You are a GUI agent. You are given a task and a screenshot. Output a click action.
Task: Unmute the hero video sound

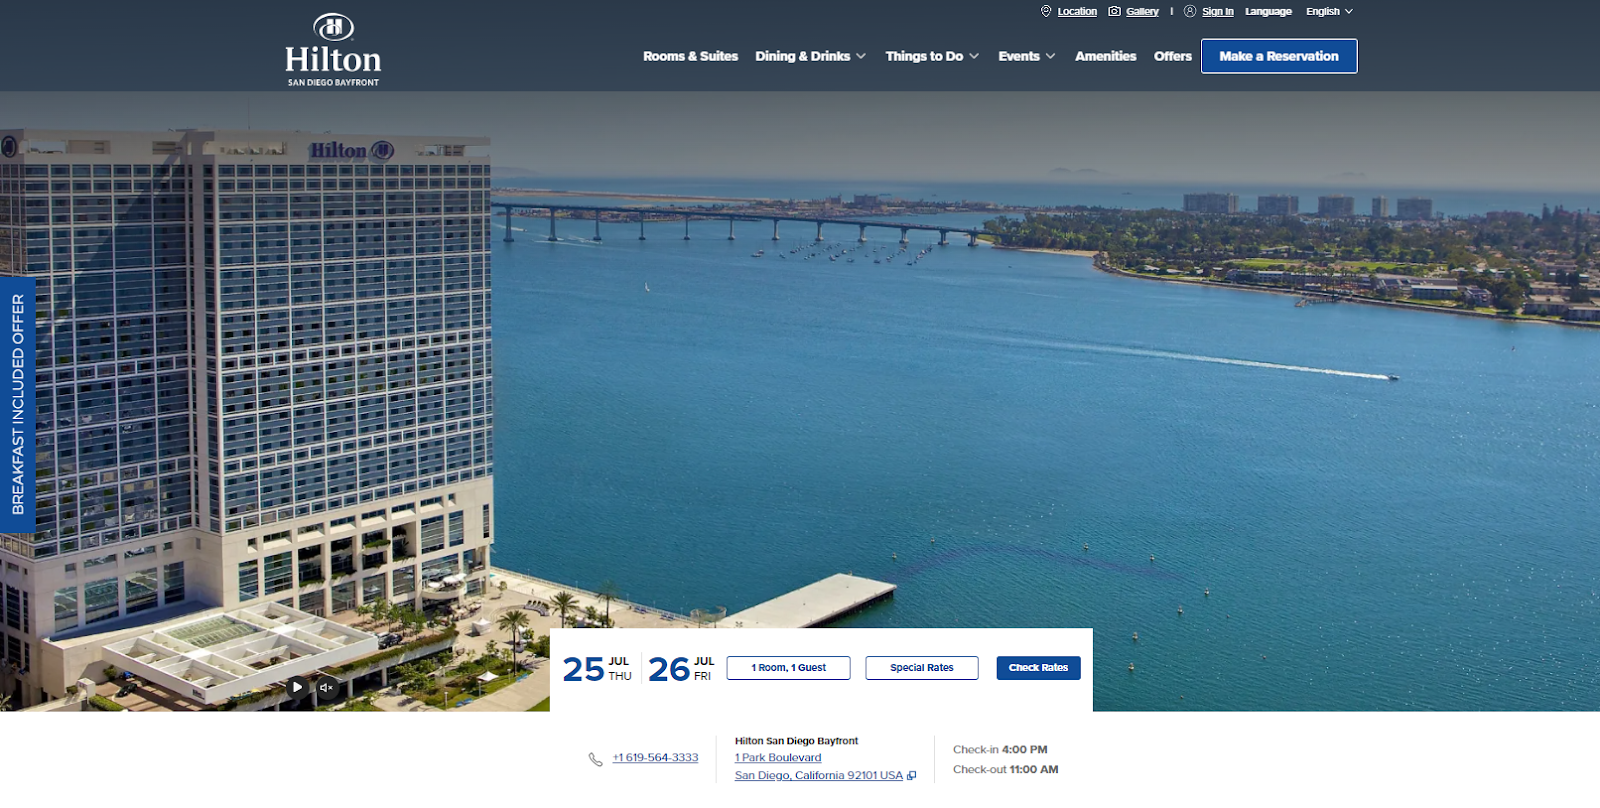326,687
